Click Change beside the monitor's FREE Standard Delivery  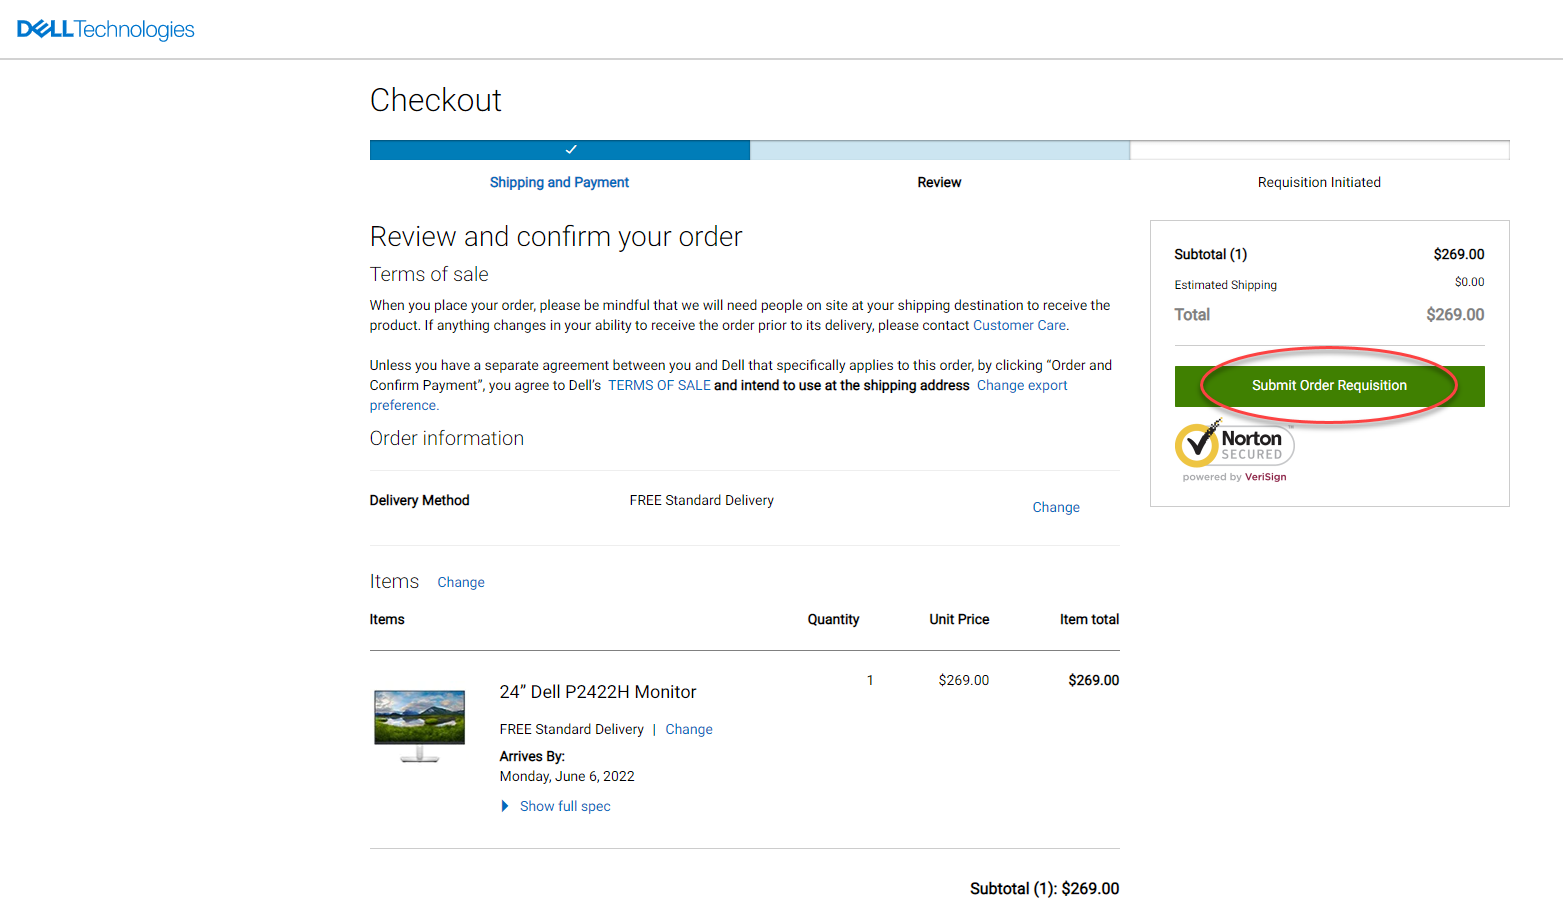point(689,729)
